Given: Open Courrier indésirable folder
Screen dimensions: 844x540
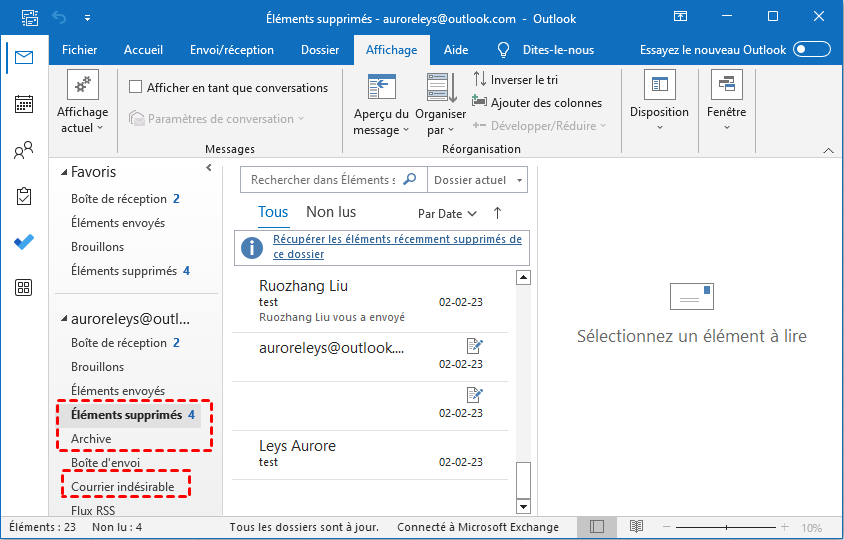Looking at the screenshot, I should coord(123,487).
